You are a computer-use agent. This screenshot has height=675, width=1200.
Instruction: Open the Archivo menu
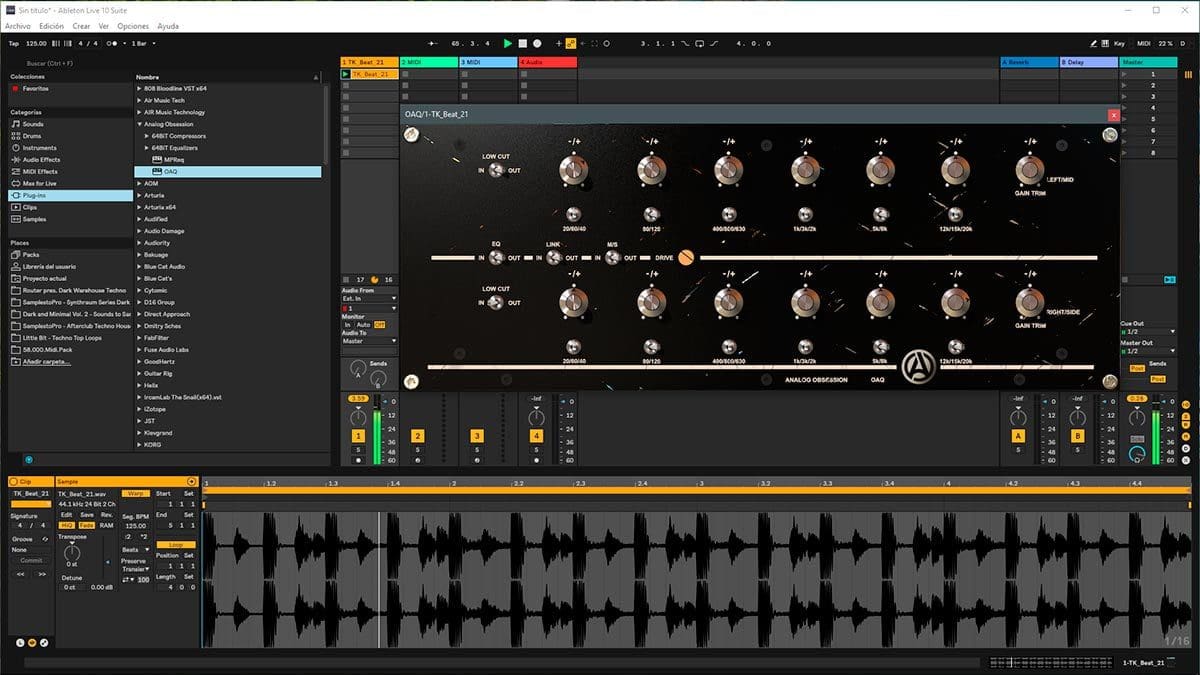pyautogui.click(x=18, y=26)
